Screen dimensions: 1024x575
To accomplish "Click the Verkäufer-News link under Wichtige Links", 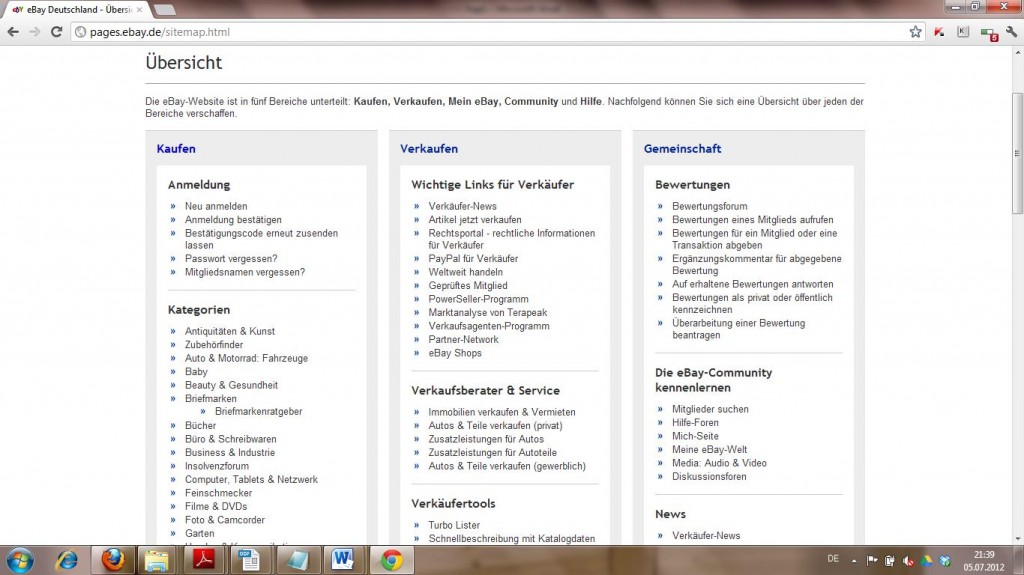I will [462, 206].
